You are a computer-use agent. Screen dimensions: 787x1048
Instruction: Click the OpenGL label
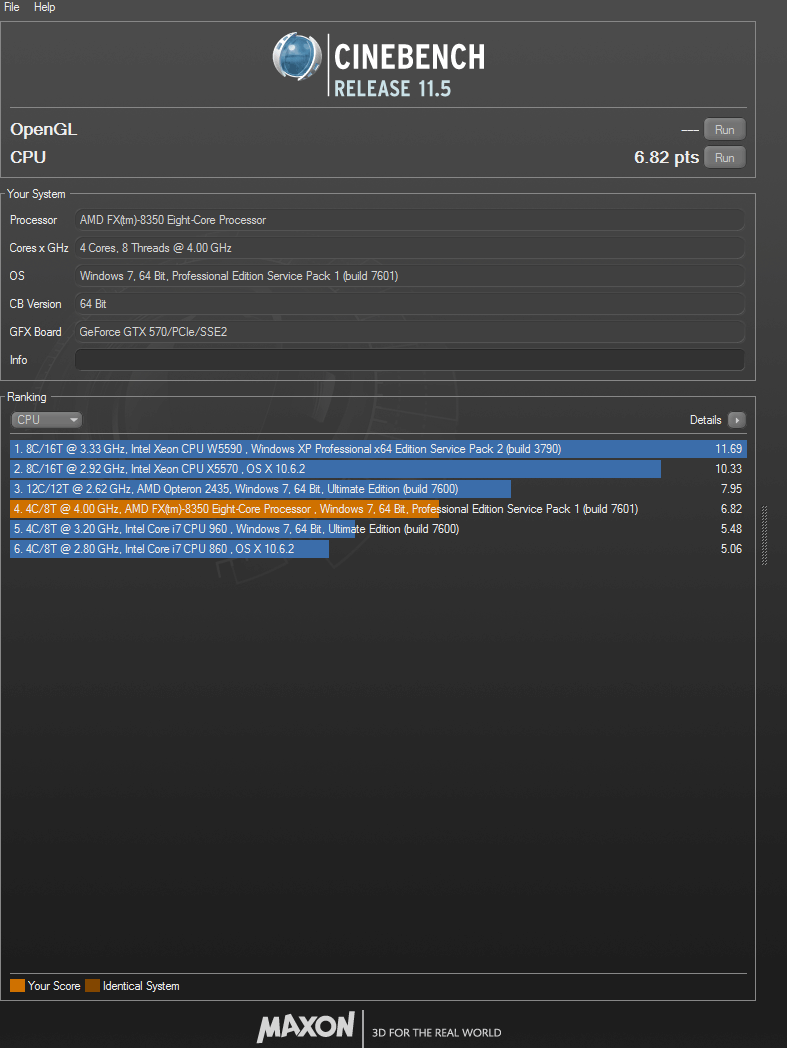click(43, 130)
